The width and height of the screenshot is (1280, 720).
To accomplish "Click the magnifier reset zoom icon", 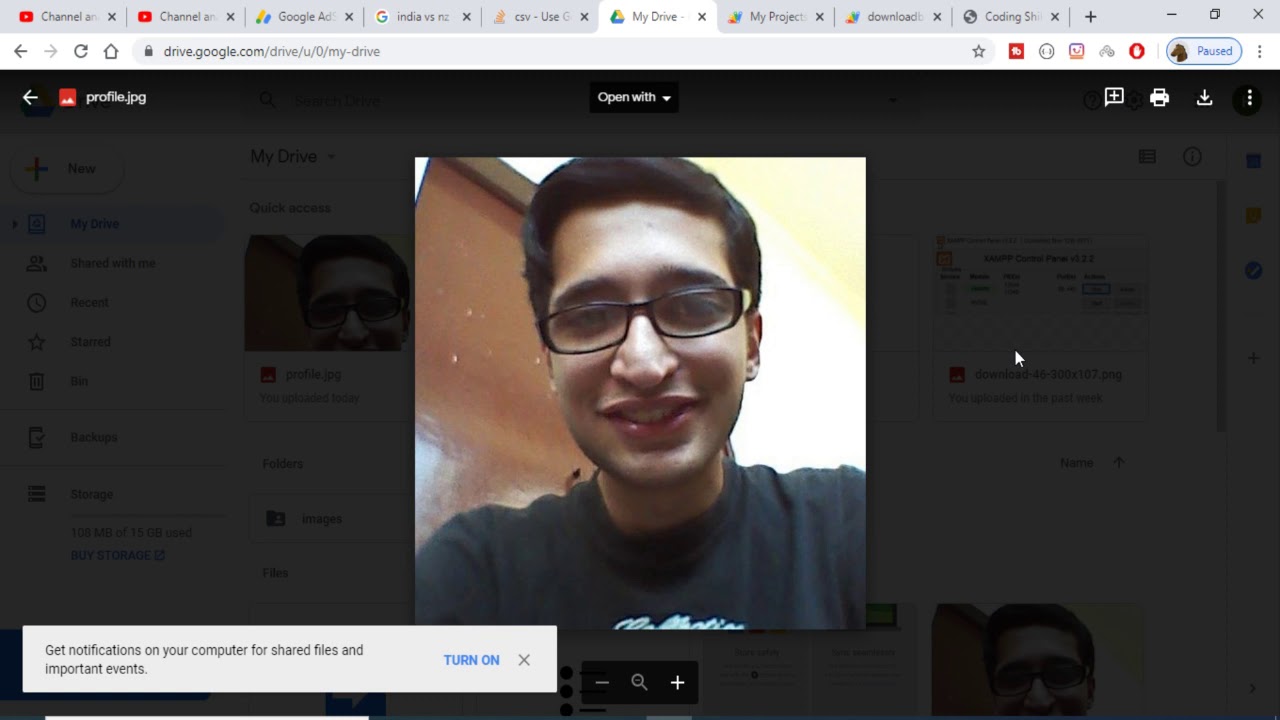I will (x=639, y=683).
